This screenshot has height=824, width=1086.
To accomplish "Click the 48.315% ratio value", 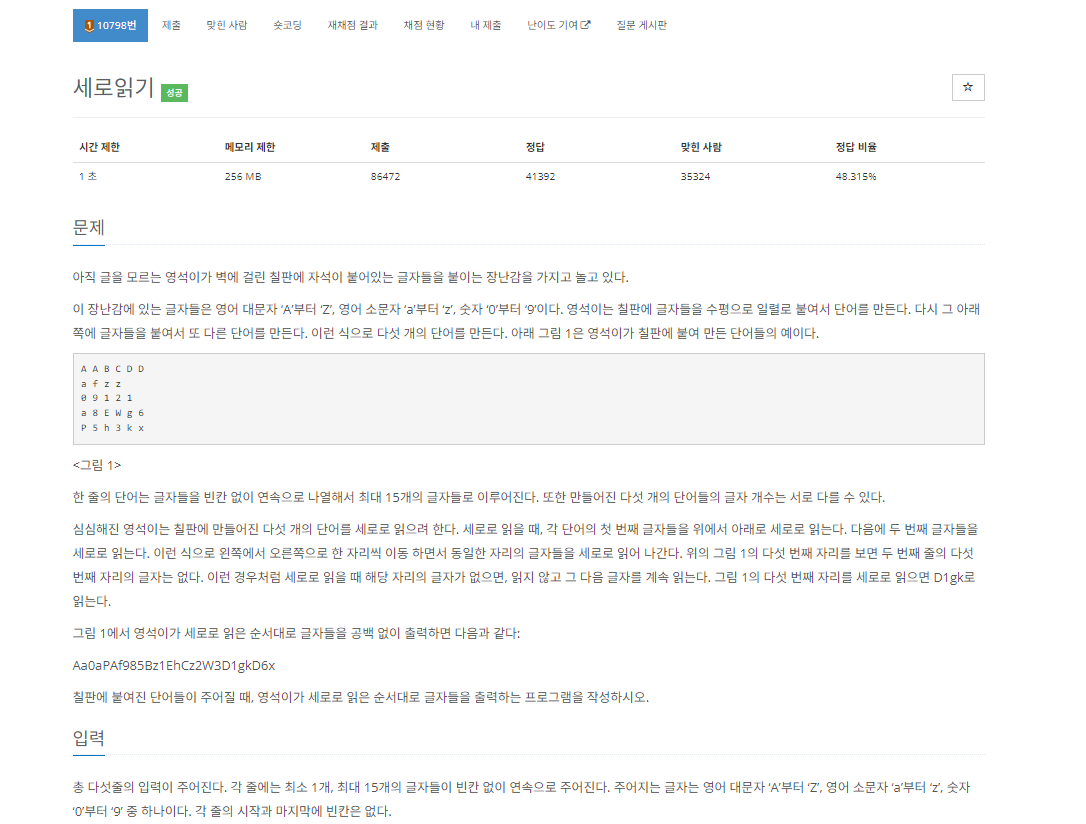I will click(856, 177).
